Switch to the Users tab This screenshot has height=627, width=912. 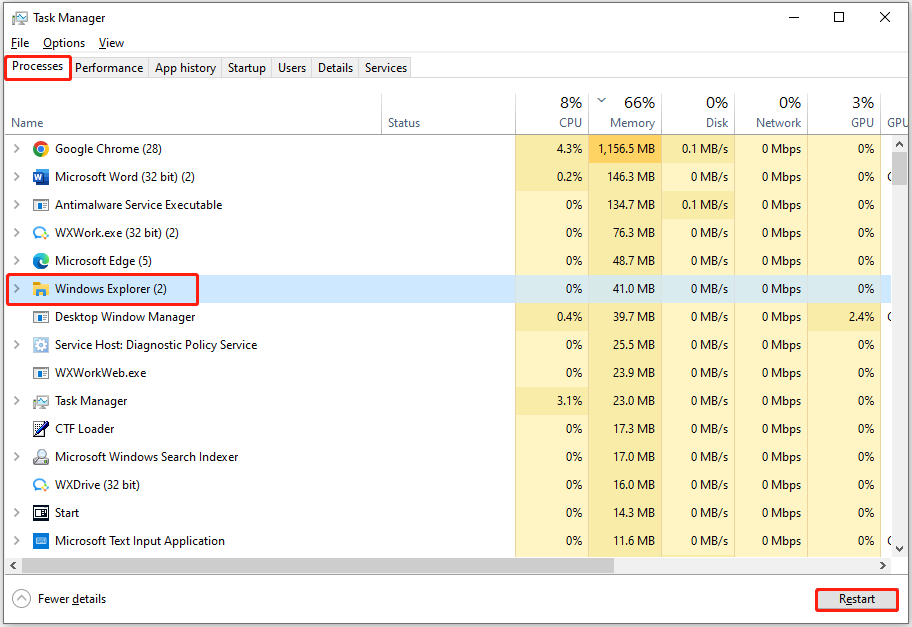(x=292, y=68)
